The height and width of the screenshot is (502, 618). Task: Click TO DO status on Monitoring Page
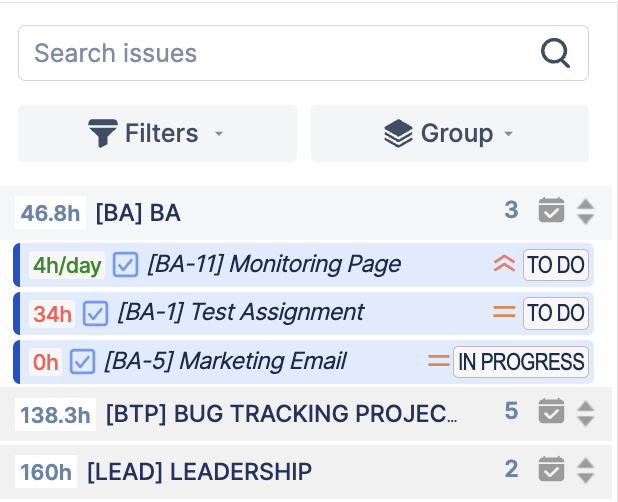(x=556, y=265)
